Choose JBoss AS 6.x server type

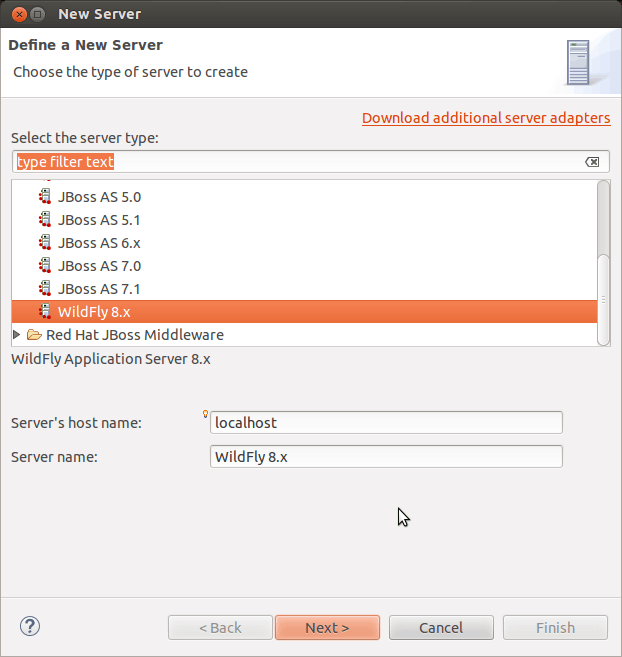tap(304, 243)
